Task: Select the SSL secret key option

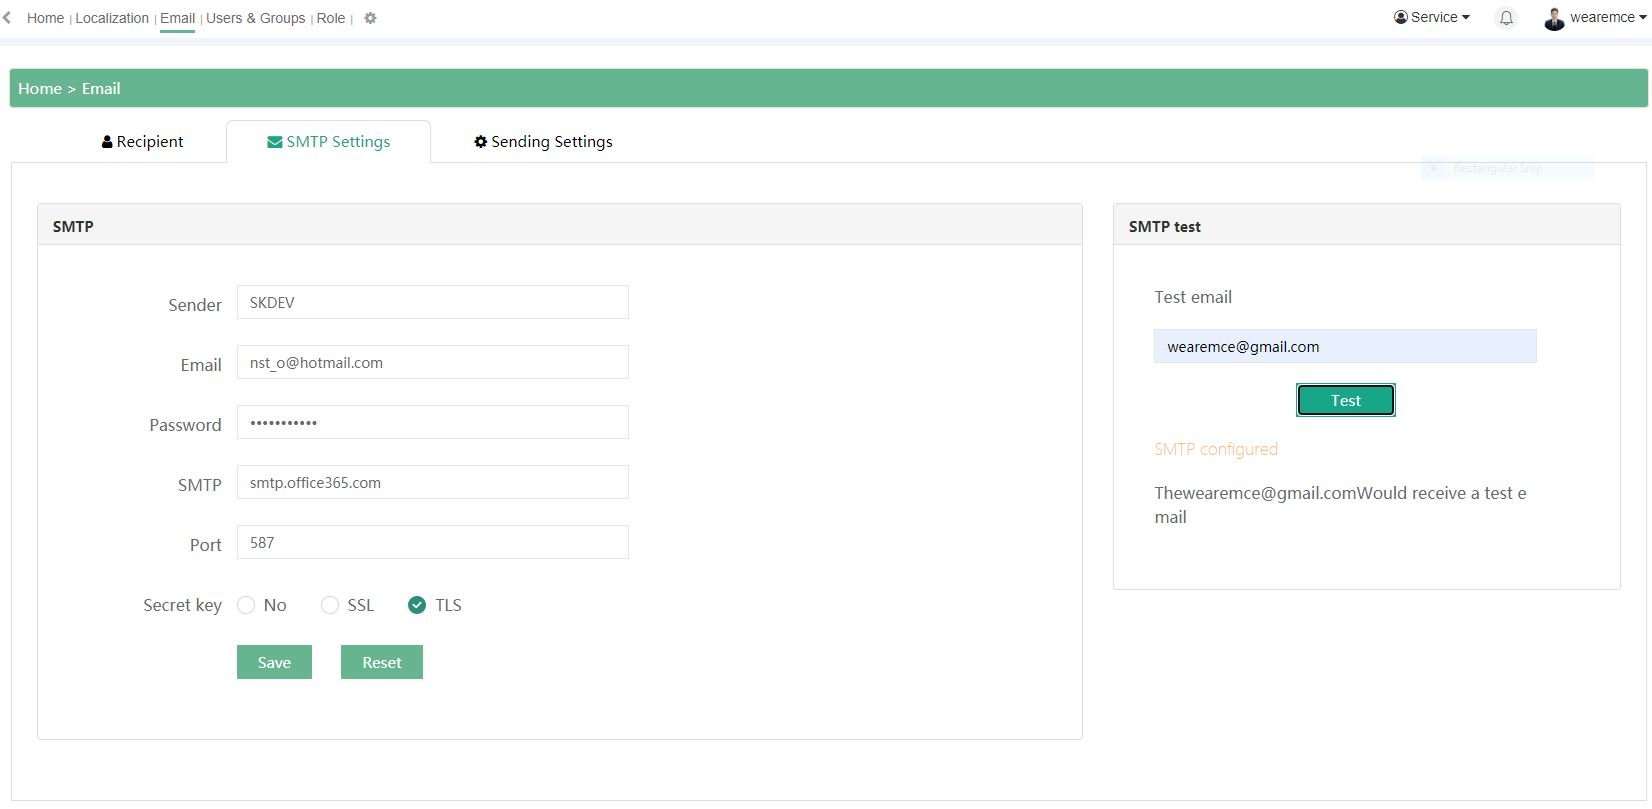Action: (x=330, y=605)
